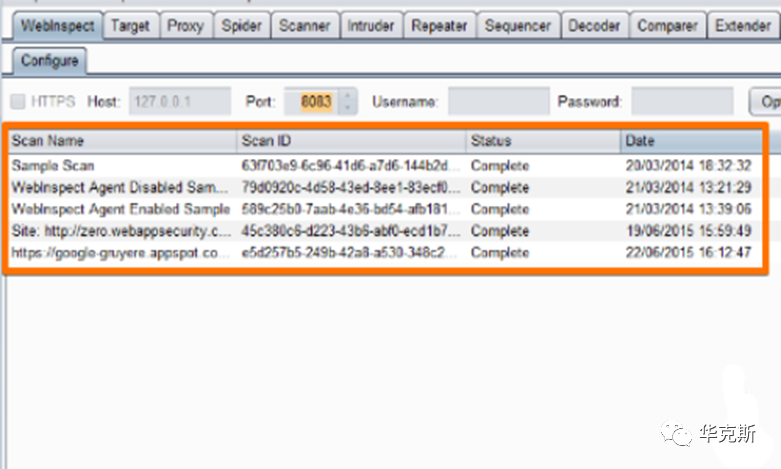
Task: Decrease the Port value with down arrow
Action: 347,107
